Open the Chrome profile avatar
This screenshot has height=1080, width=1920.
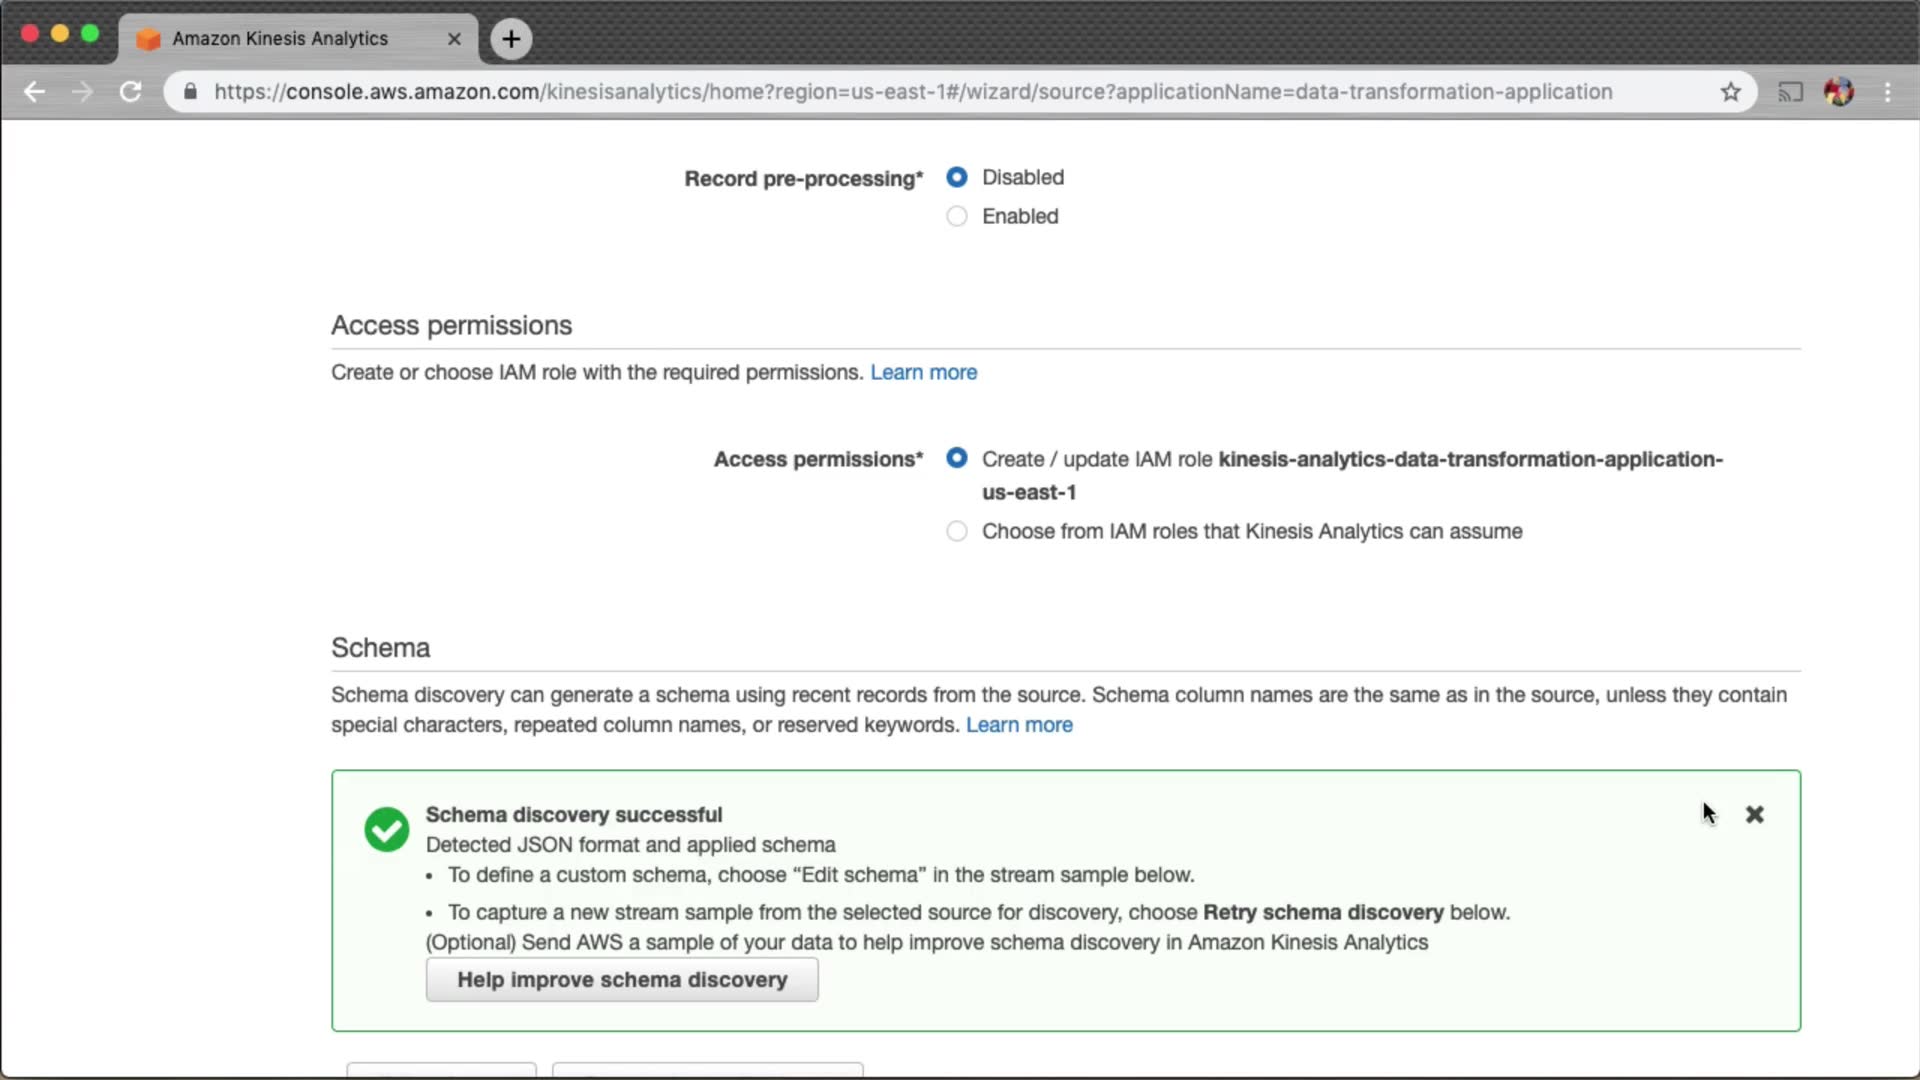[1838, 92]
